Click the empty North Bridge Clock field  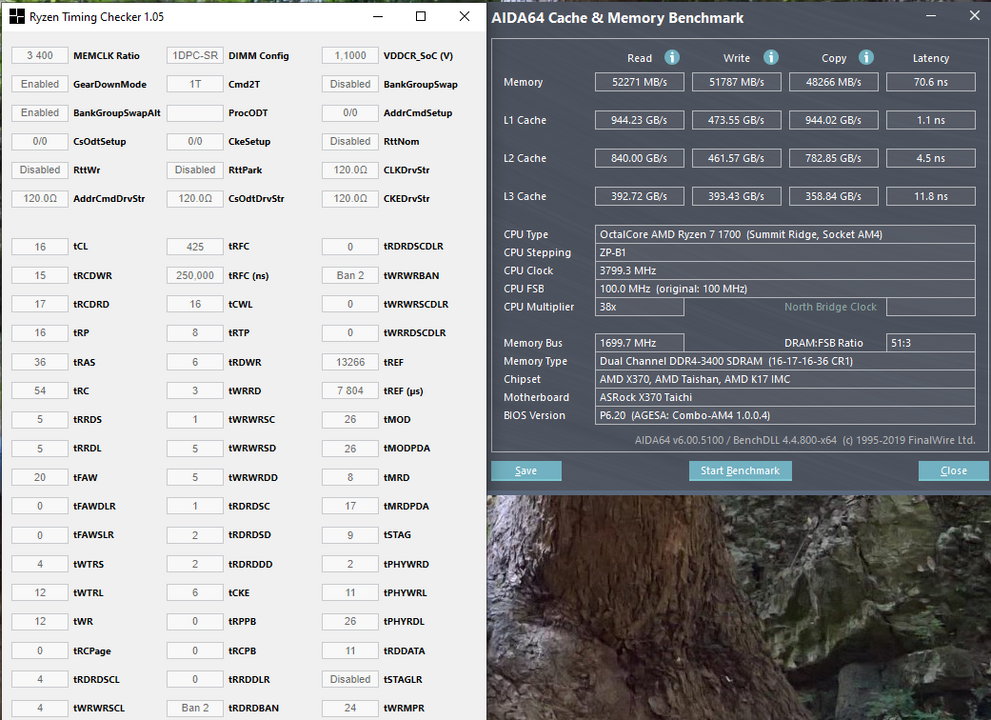(930, 307)
